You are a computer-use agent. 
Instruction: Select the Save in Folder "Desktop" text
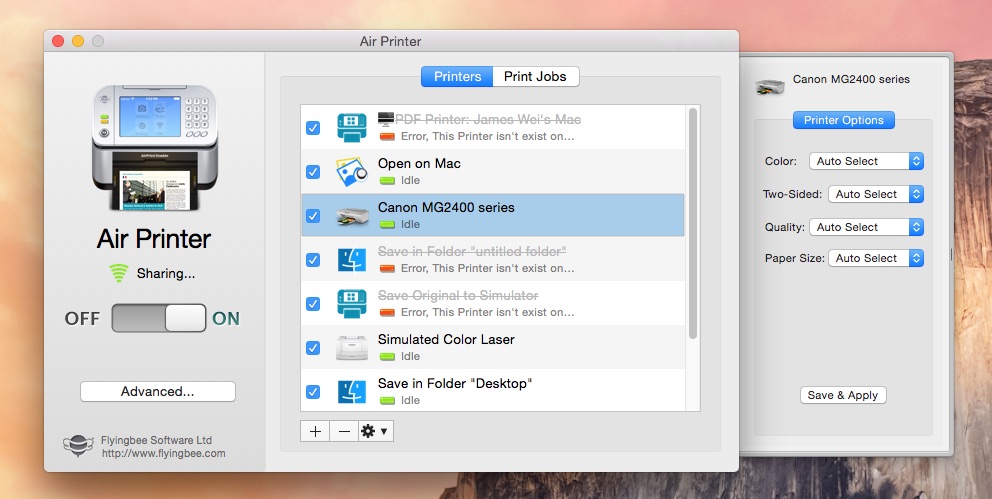pos(455,384)
